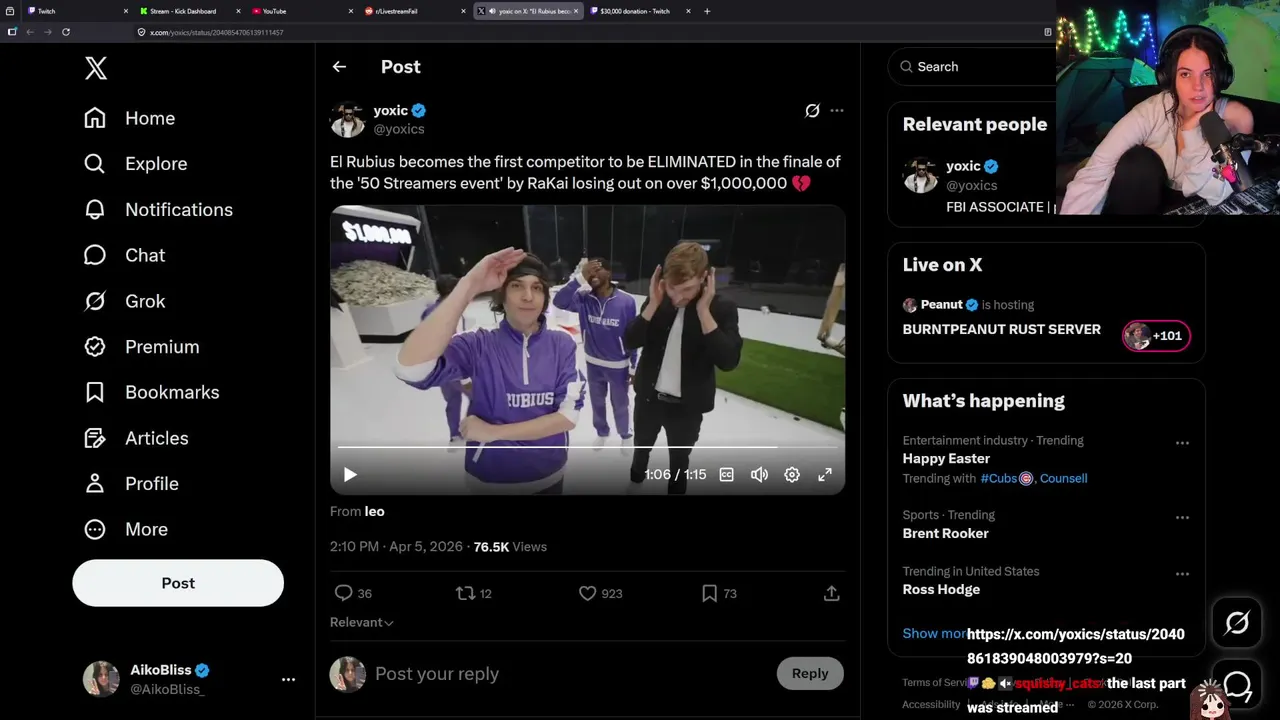Click the Notifications bell icon
The width and height of the screenshot is (1280, 720).
point(95,210)
